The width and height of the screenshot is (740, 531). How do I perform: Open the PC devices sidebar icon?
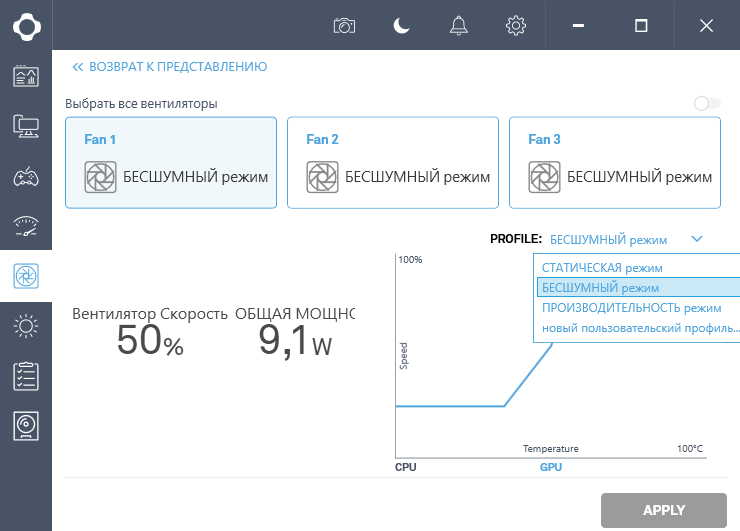[x=26, y=126]
